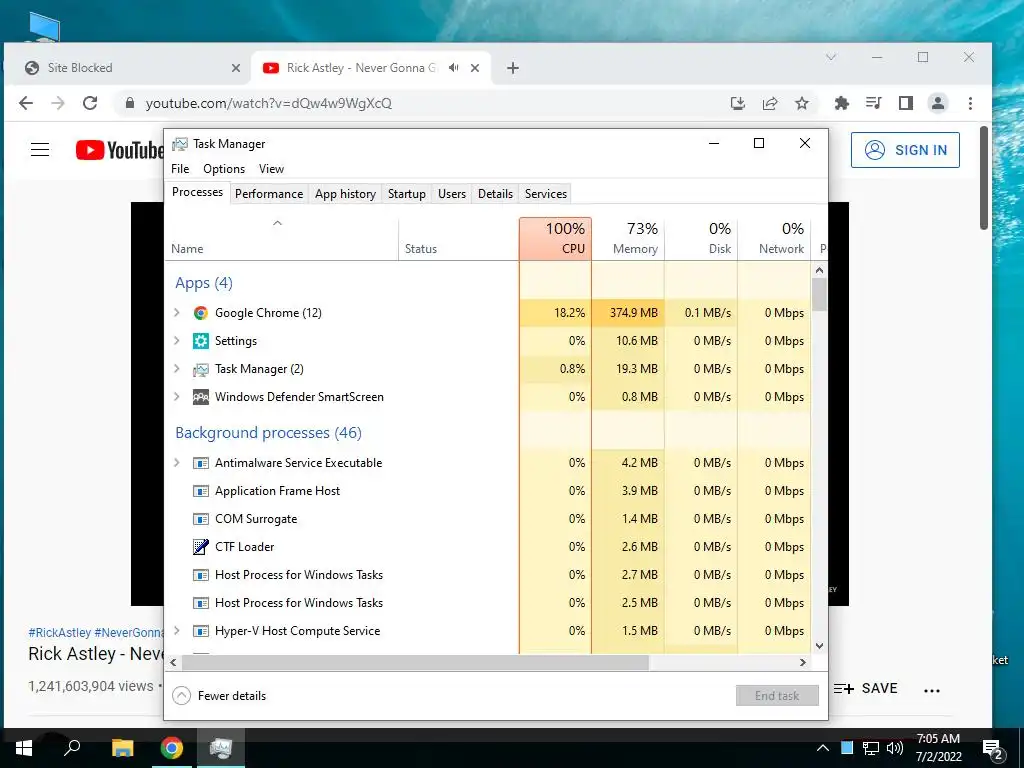Open a new Chrome tab
Image resolution: width=1024 pixels, height=768 pixels.
513,68
